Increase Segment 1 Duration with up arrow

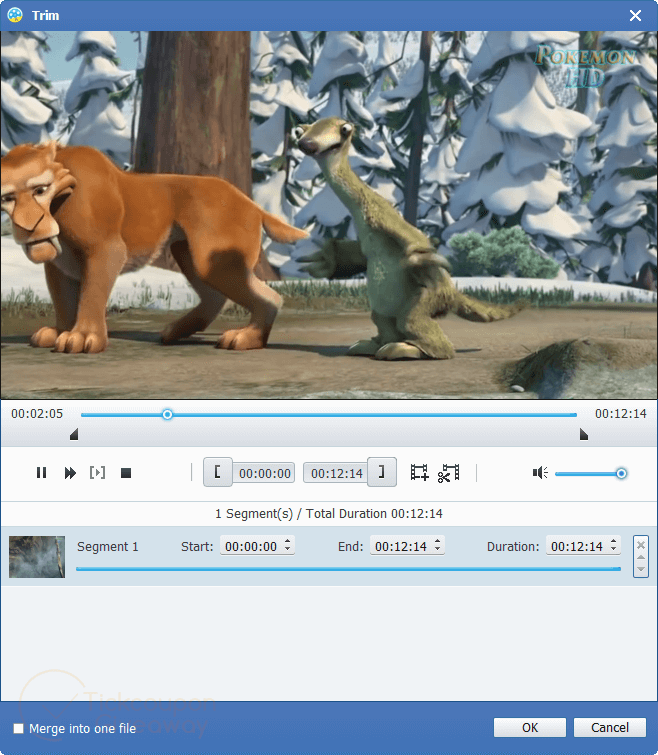614,541
